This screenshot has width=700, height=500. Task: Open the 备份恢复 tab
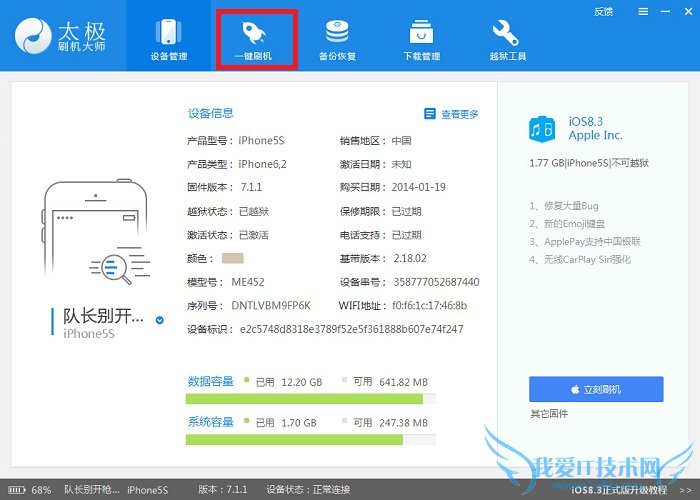point(337,39)
